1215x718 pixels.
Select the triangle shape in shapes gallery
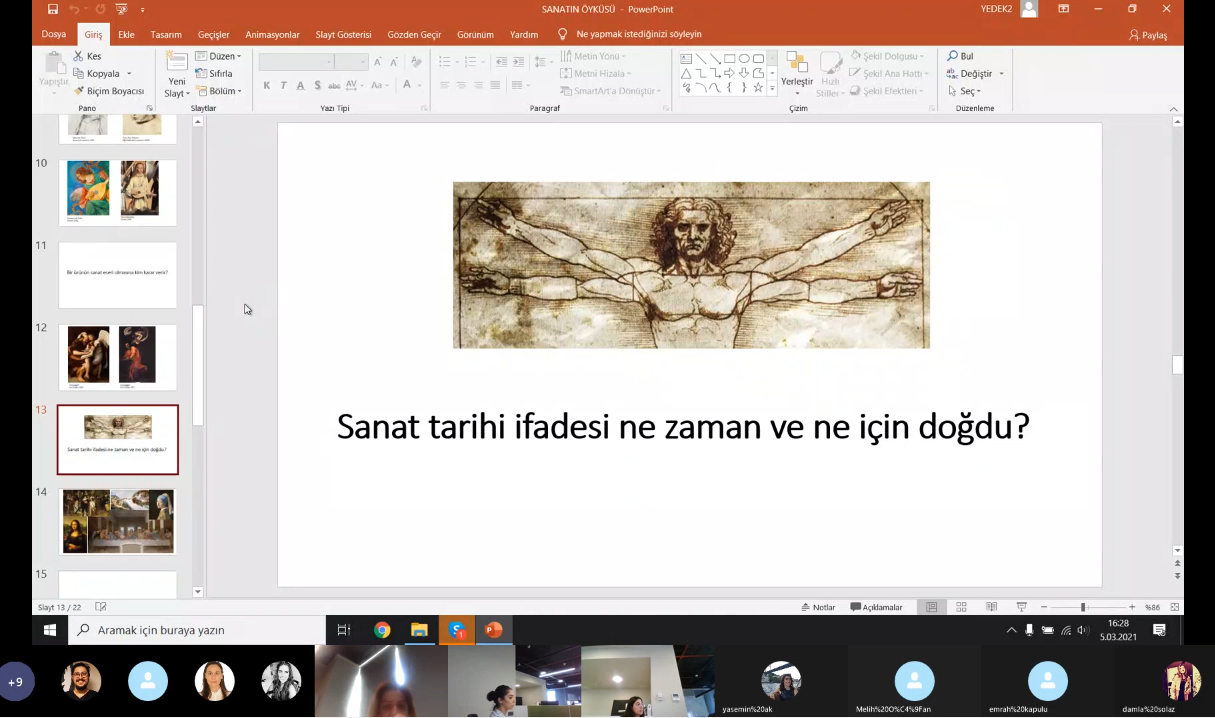[x=686, y=73]
